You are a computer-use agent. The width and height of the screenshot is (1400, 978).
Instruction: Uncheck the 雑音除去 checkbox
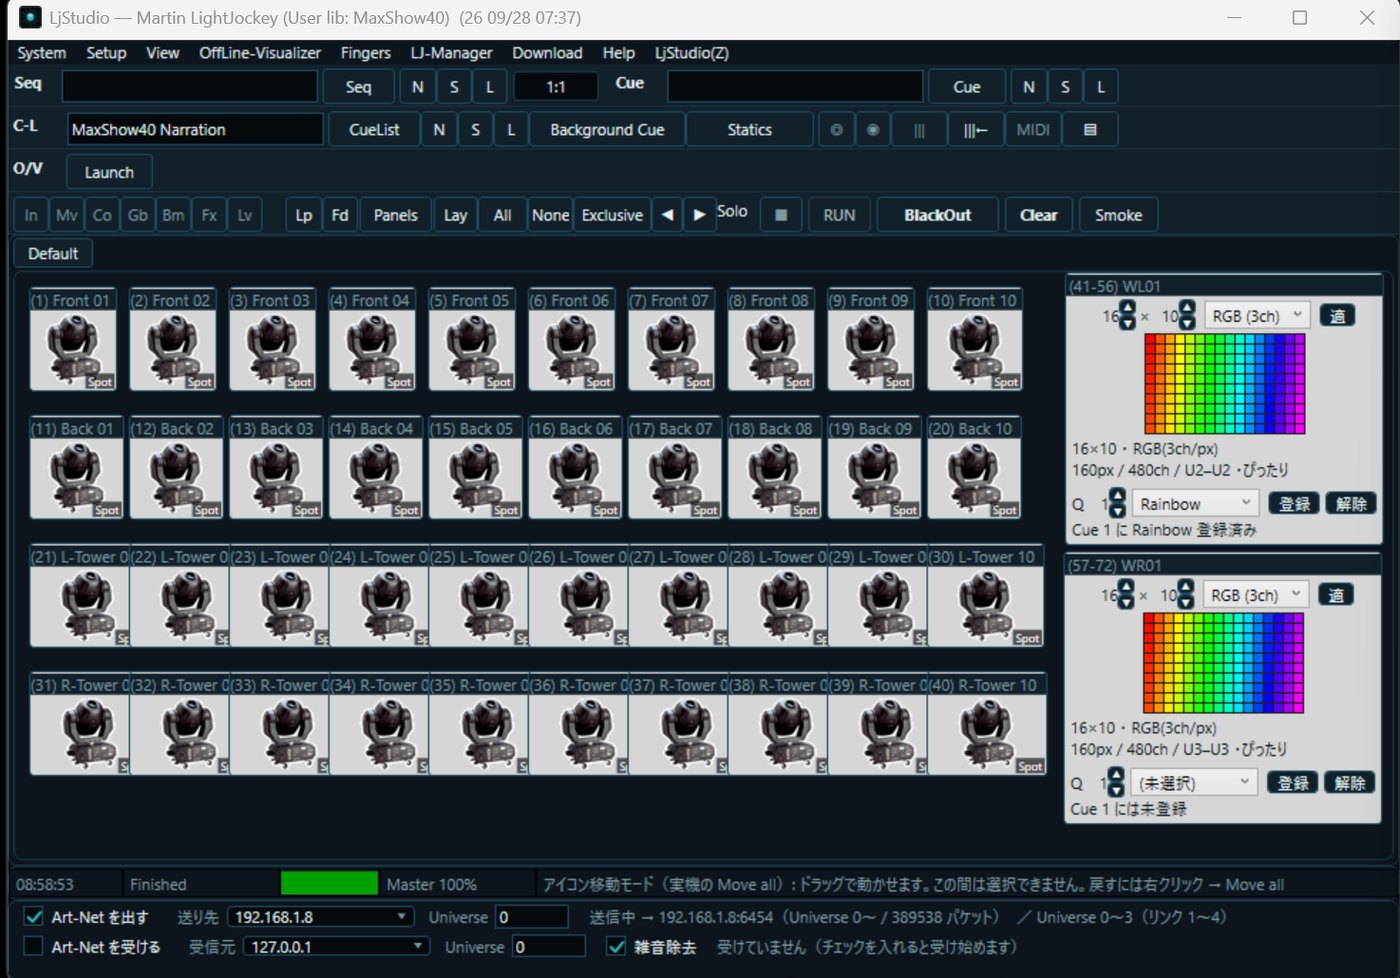(616, 946)
